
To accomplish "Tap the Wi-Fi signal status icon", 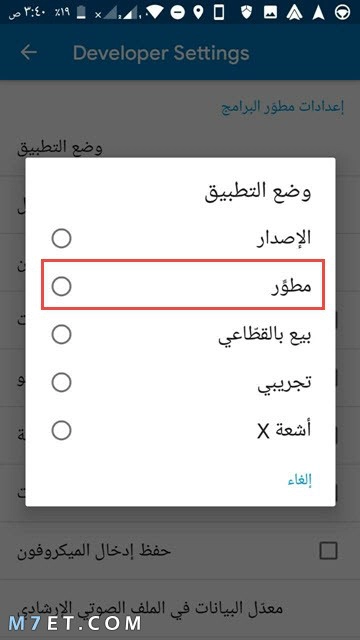I will tap(155, 13).
